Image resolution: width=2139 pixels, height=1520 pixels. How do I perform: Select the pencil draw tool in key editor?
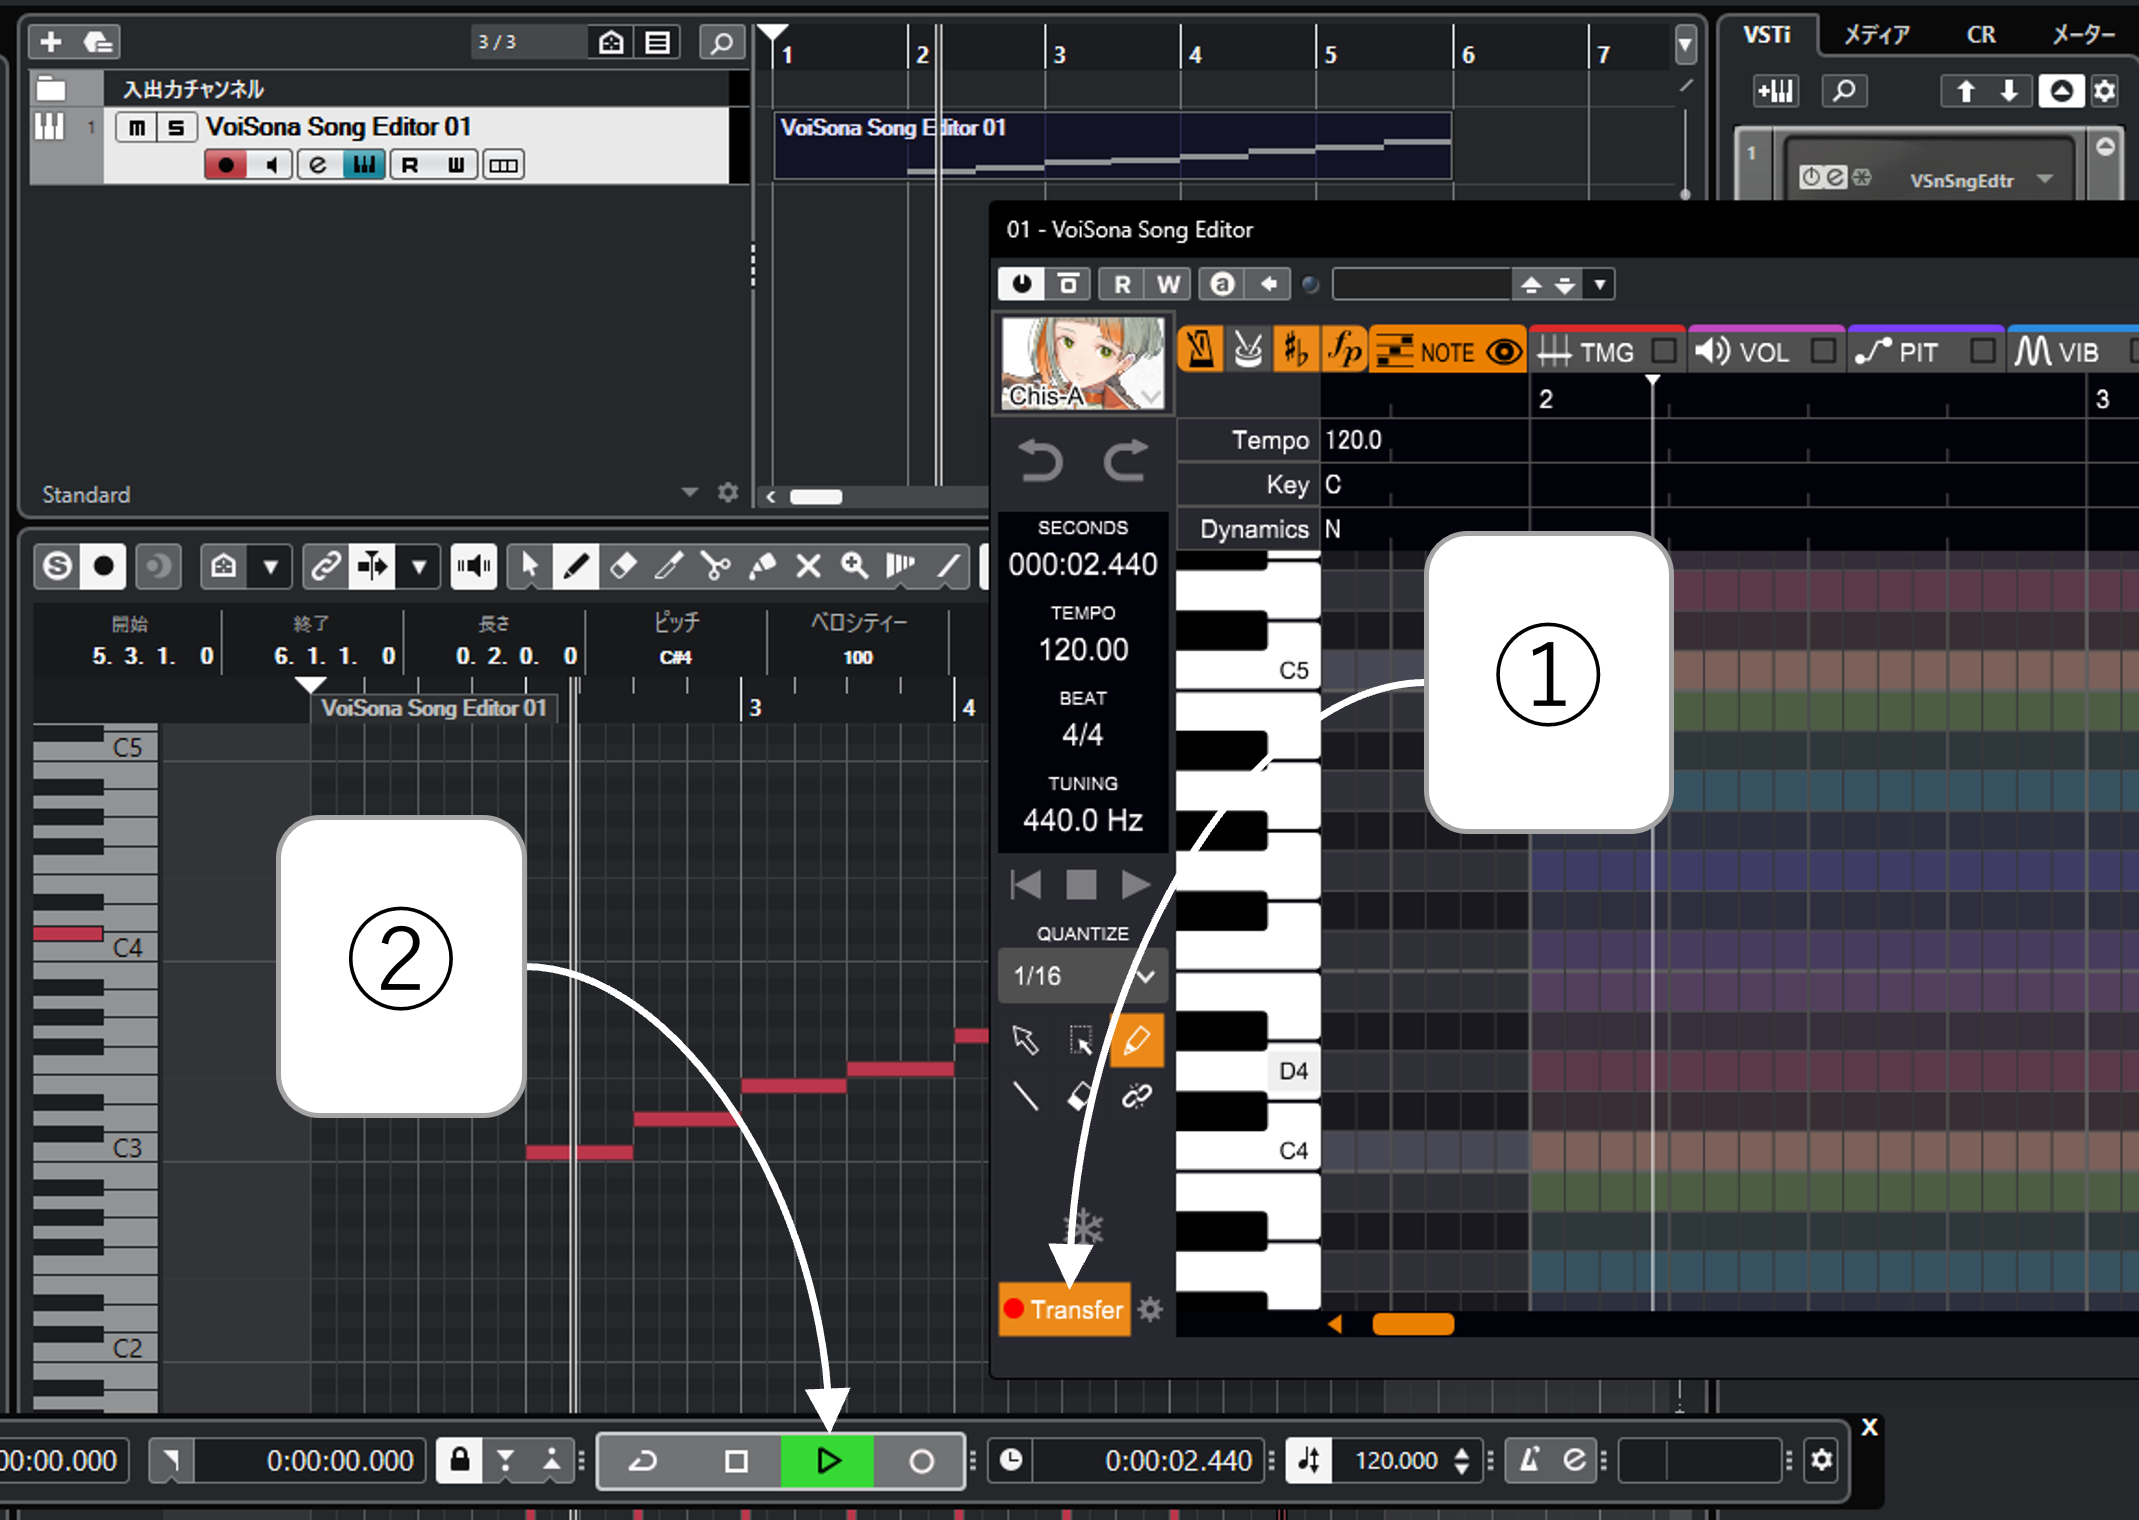coord(576,567)
